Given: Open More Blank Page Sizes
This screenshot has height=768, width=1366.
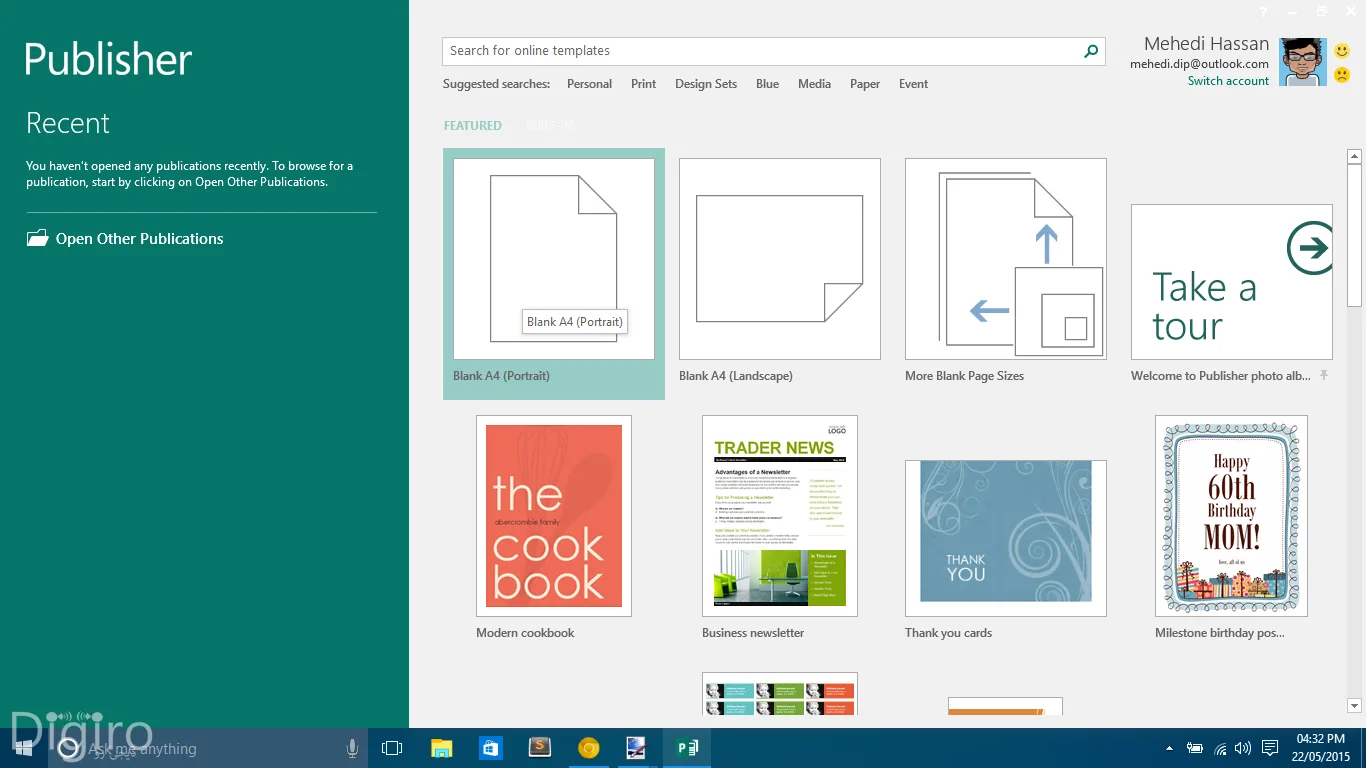Looking at the screenshot, I should tap(1006, 273).
